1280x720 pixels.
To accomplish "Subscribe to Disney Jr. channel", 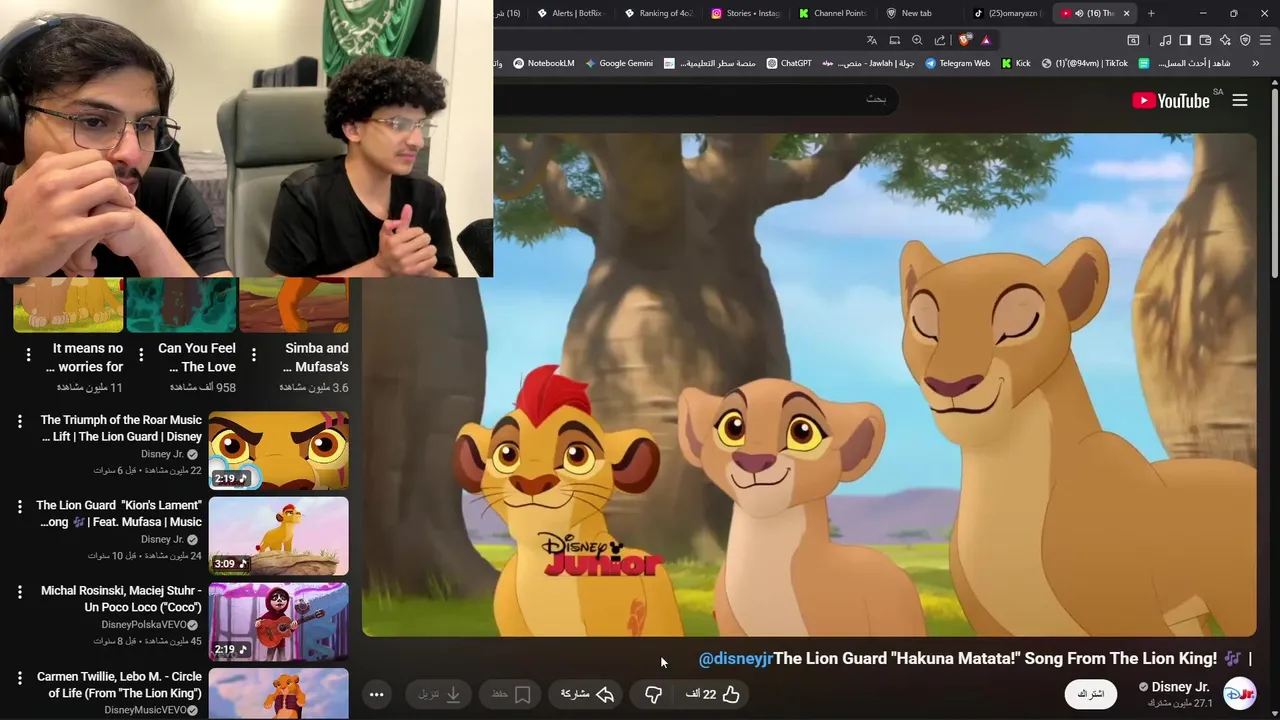I will click(x=1091, y=694).
